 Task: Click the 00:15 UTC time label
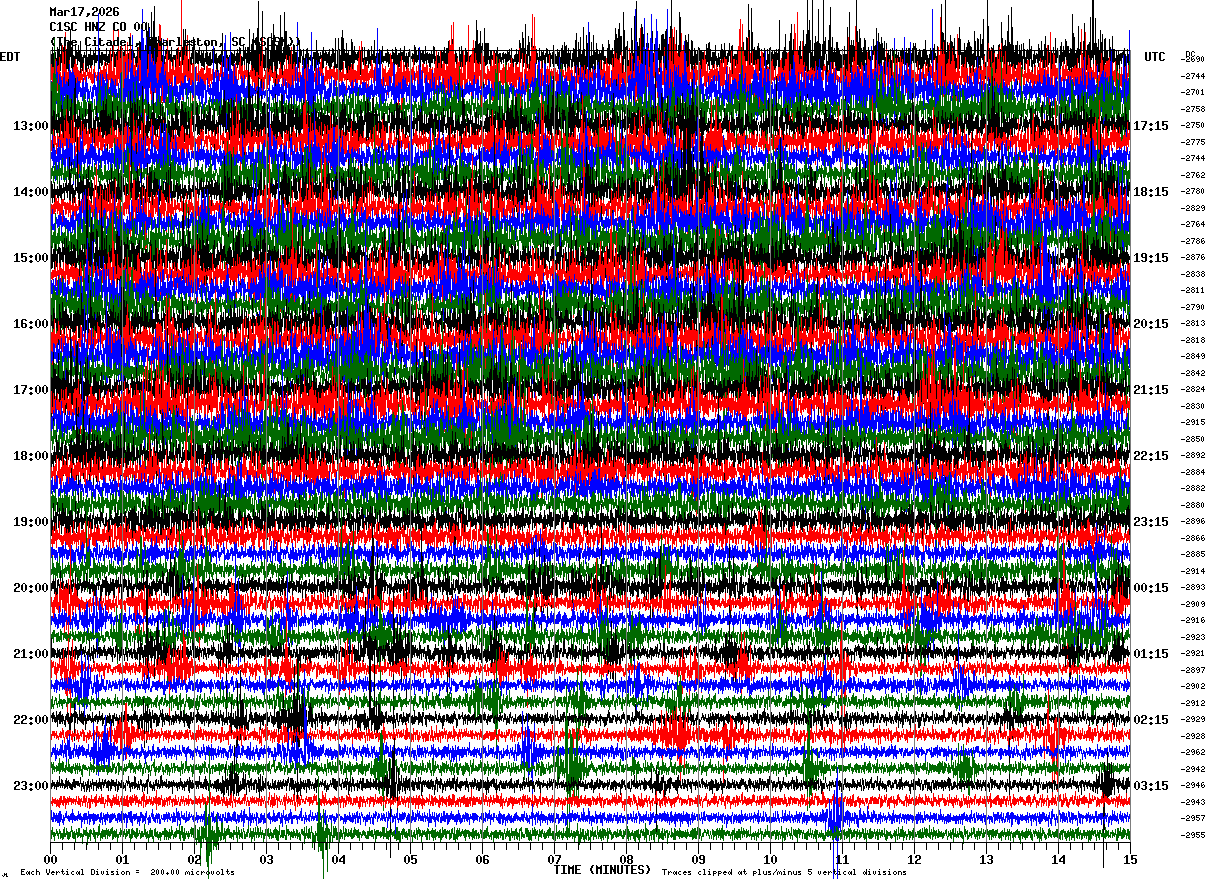1151,588
